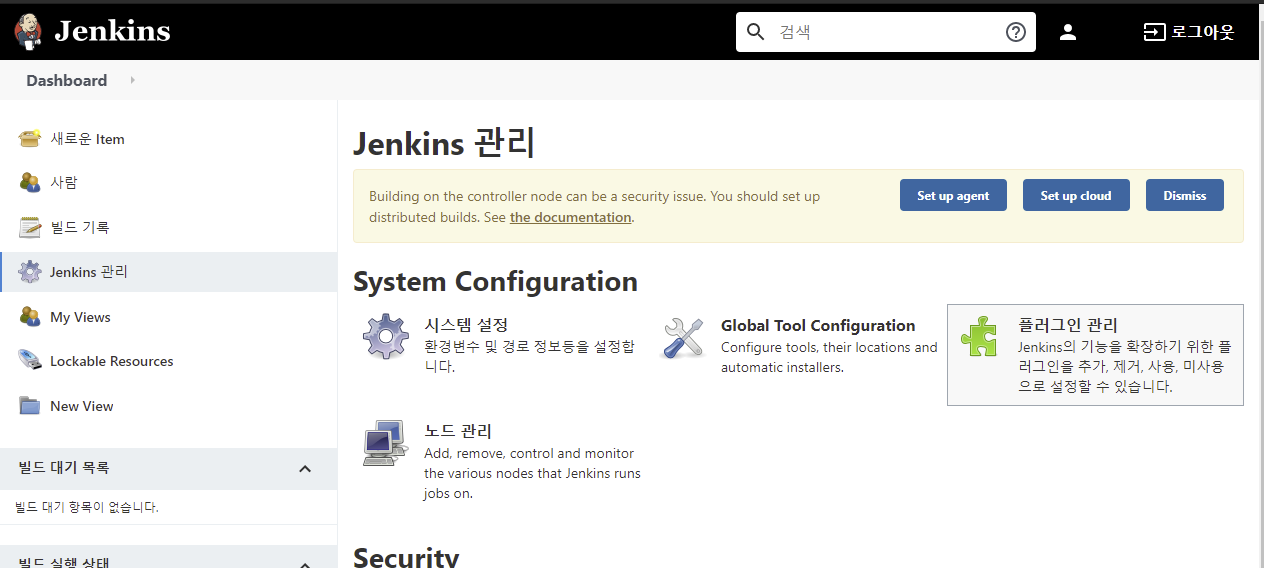Click the Jenkins butler logo icon
1264x568 pixels.
(28, 31)
